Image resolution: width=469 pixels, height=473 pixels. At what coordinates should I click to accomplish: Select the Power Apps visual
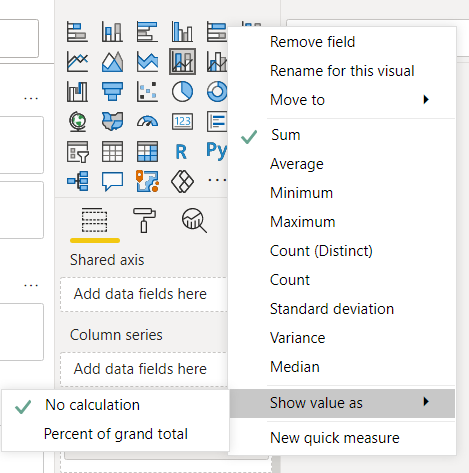(x=182, y=181)
